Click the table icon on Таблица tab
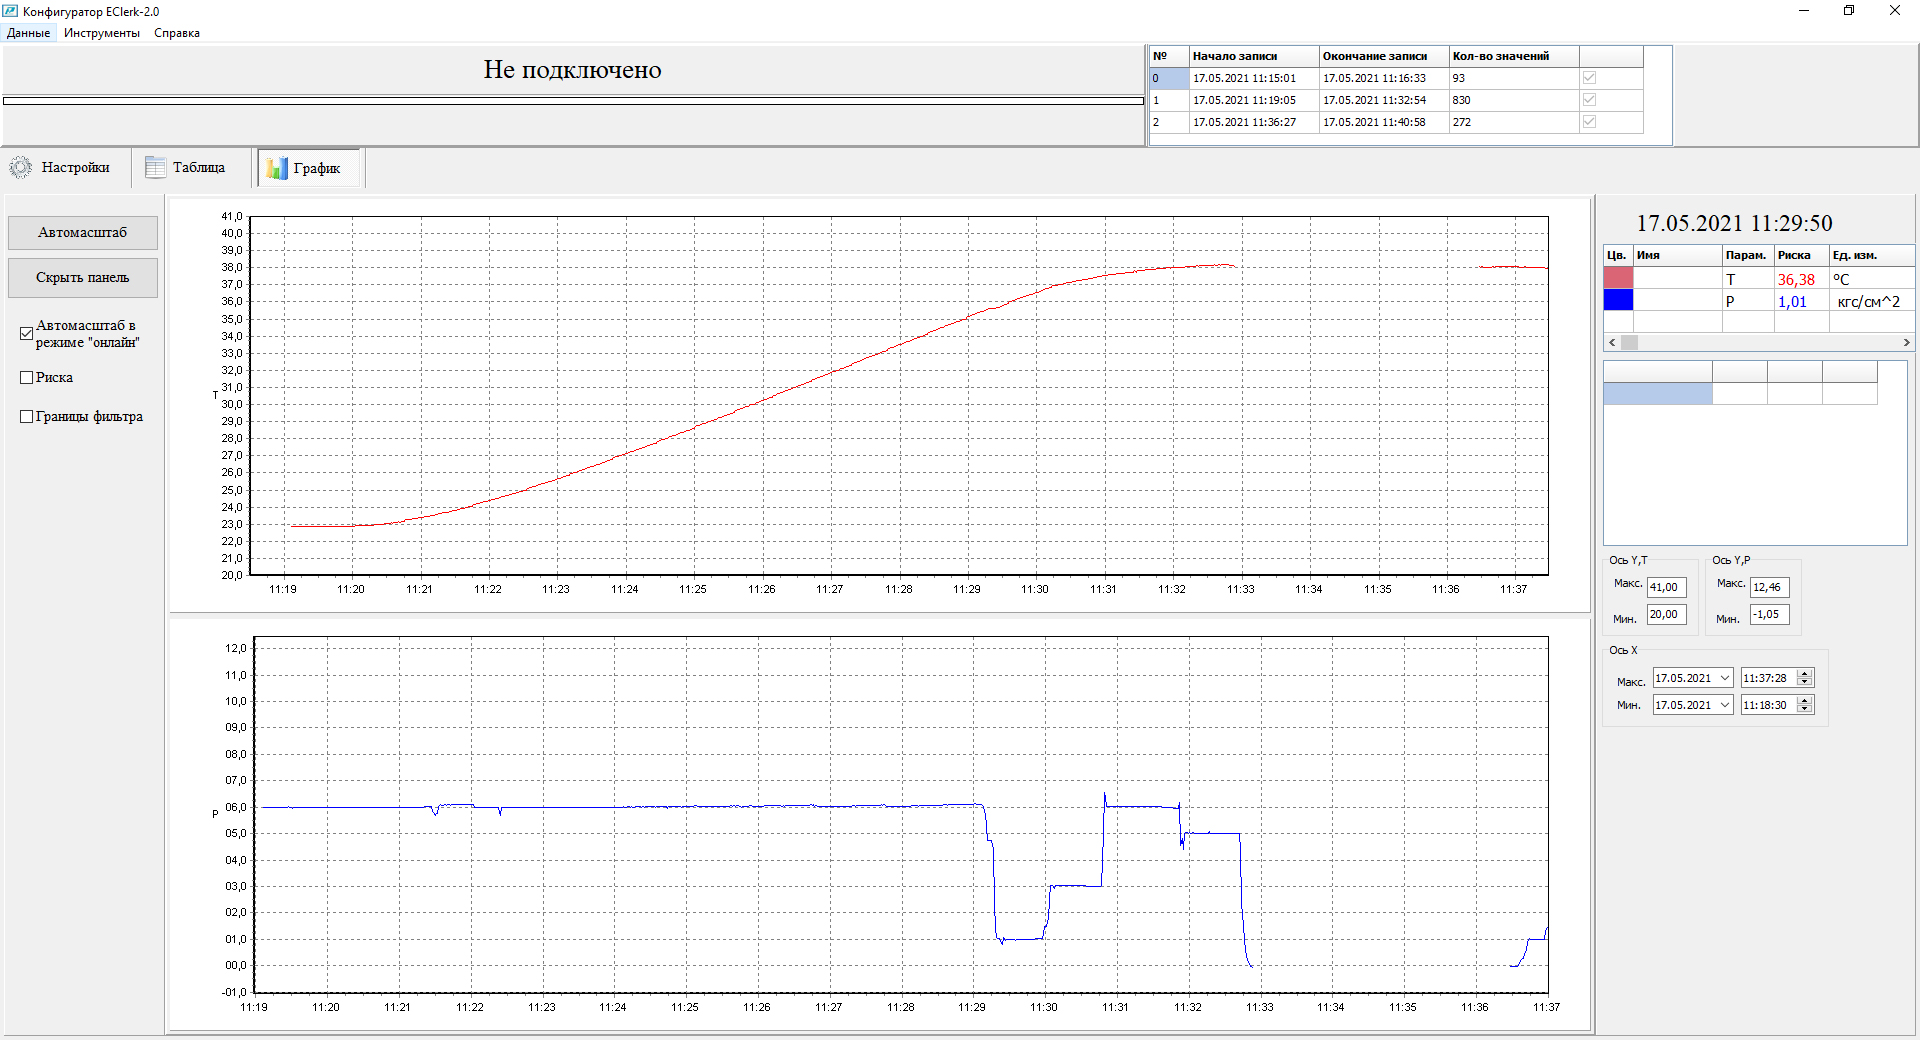Screen dimensions: 1920x1040 point(155,167)
